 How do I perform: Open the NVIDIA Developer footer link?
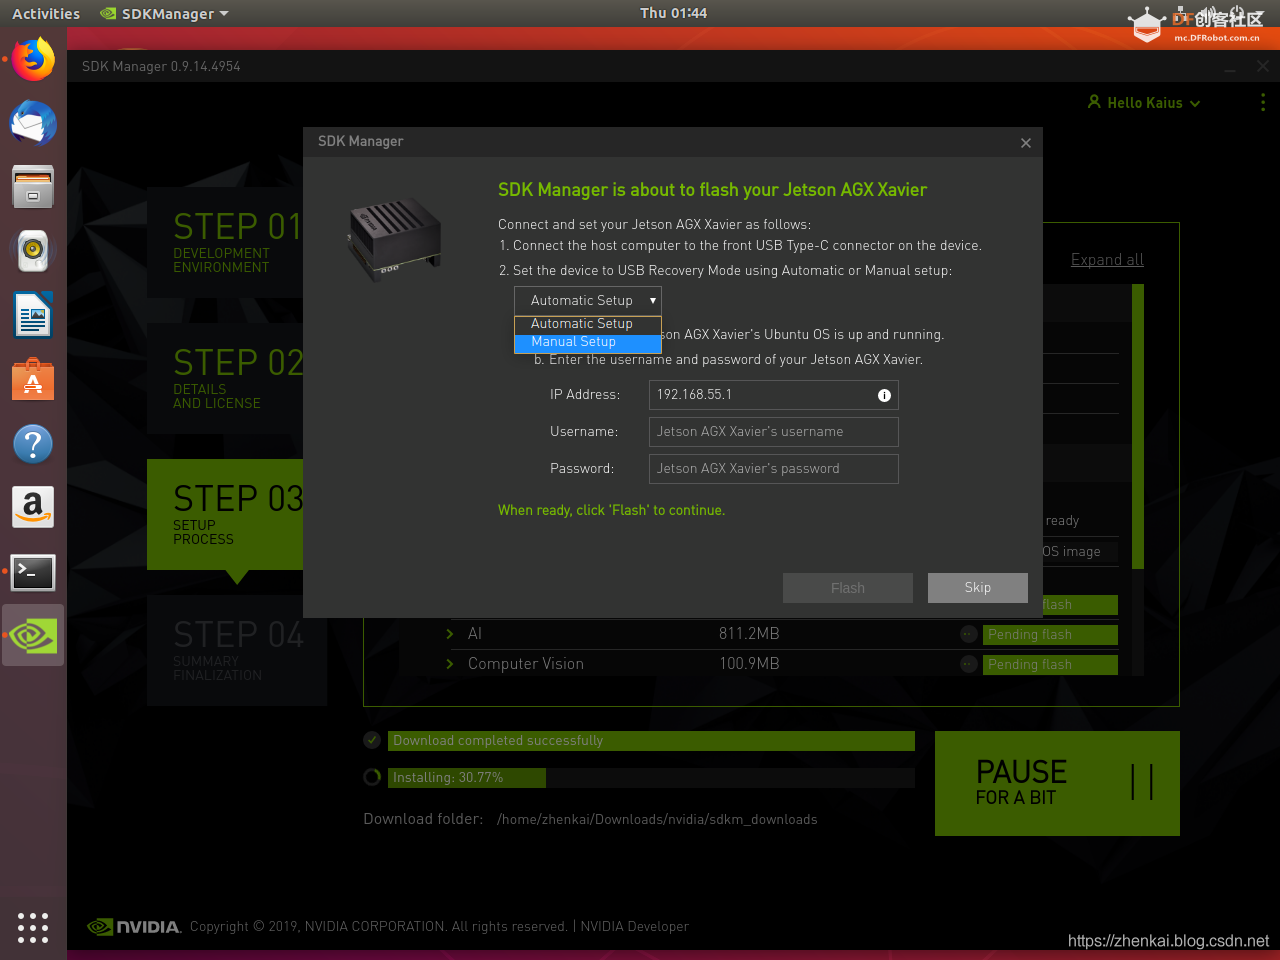point(635,927)
